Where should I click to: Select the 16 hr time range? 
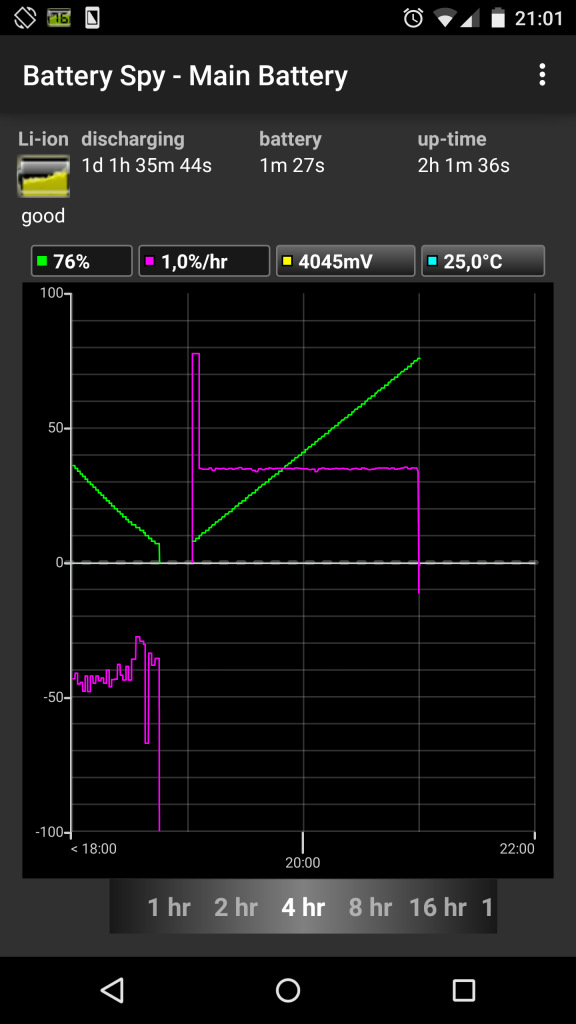[438, 907]
